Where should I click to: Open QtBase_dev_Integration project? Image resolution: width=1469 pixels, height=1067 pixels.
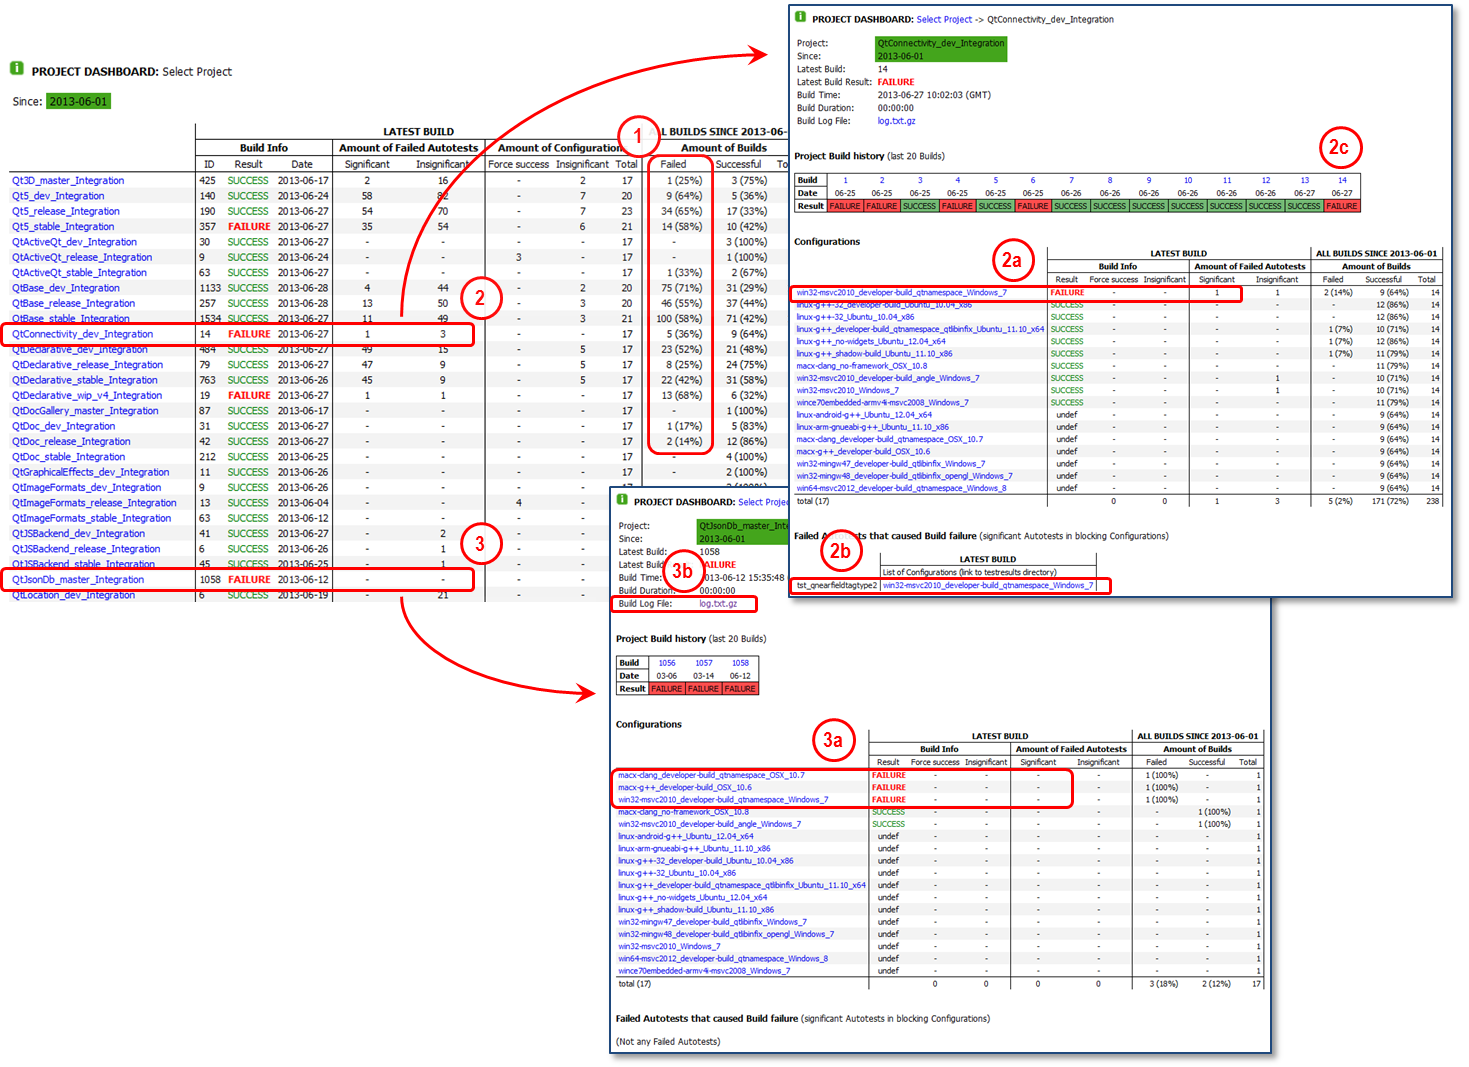pos(66,288)
